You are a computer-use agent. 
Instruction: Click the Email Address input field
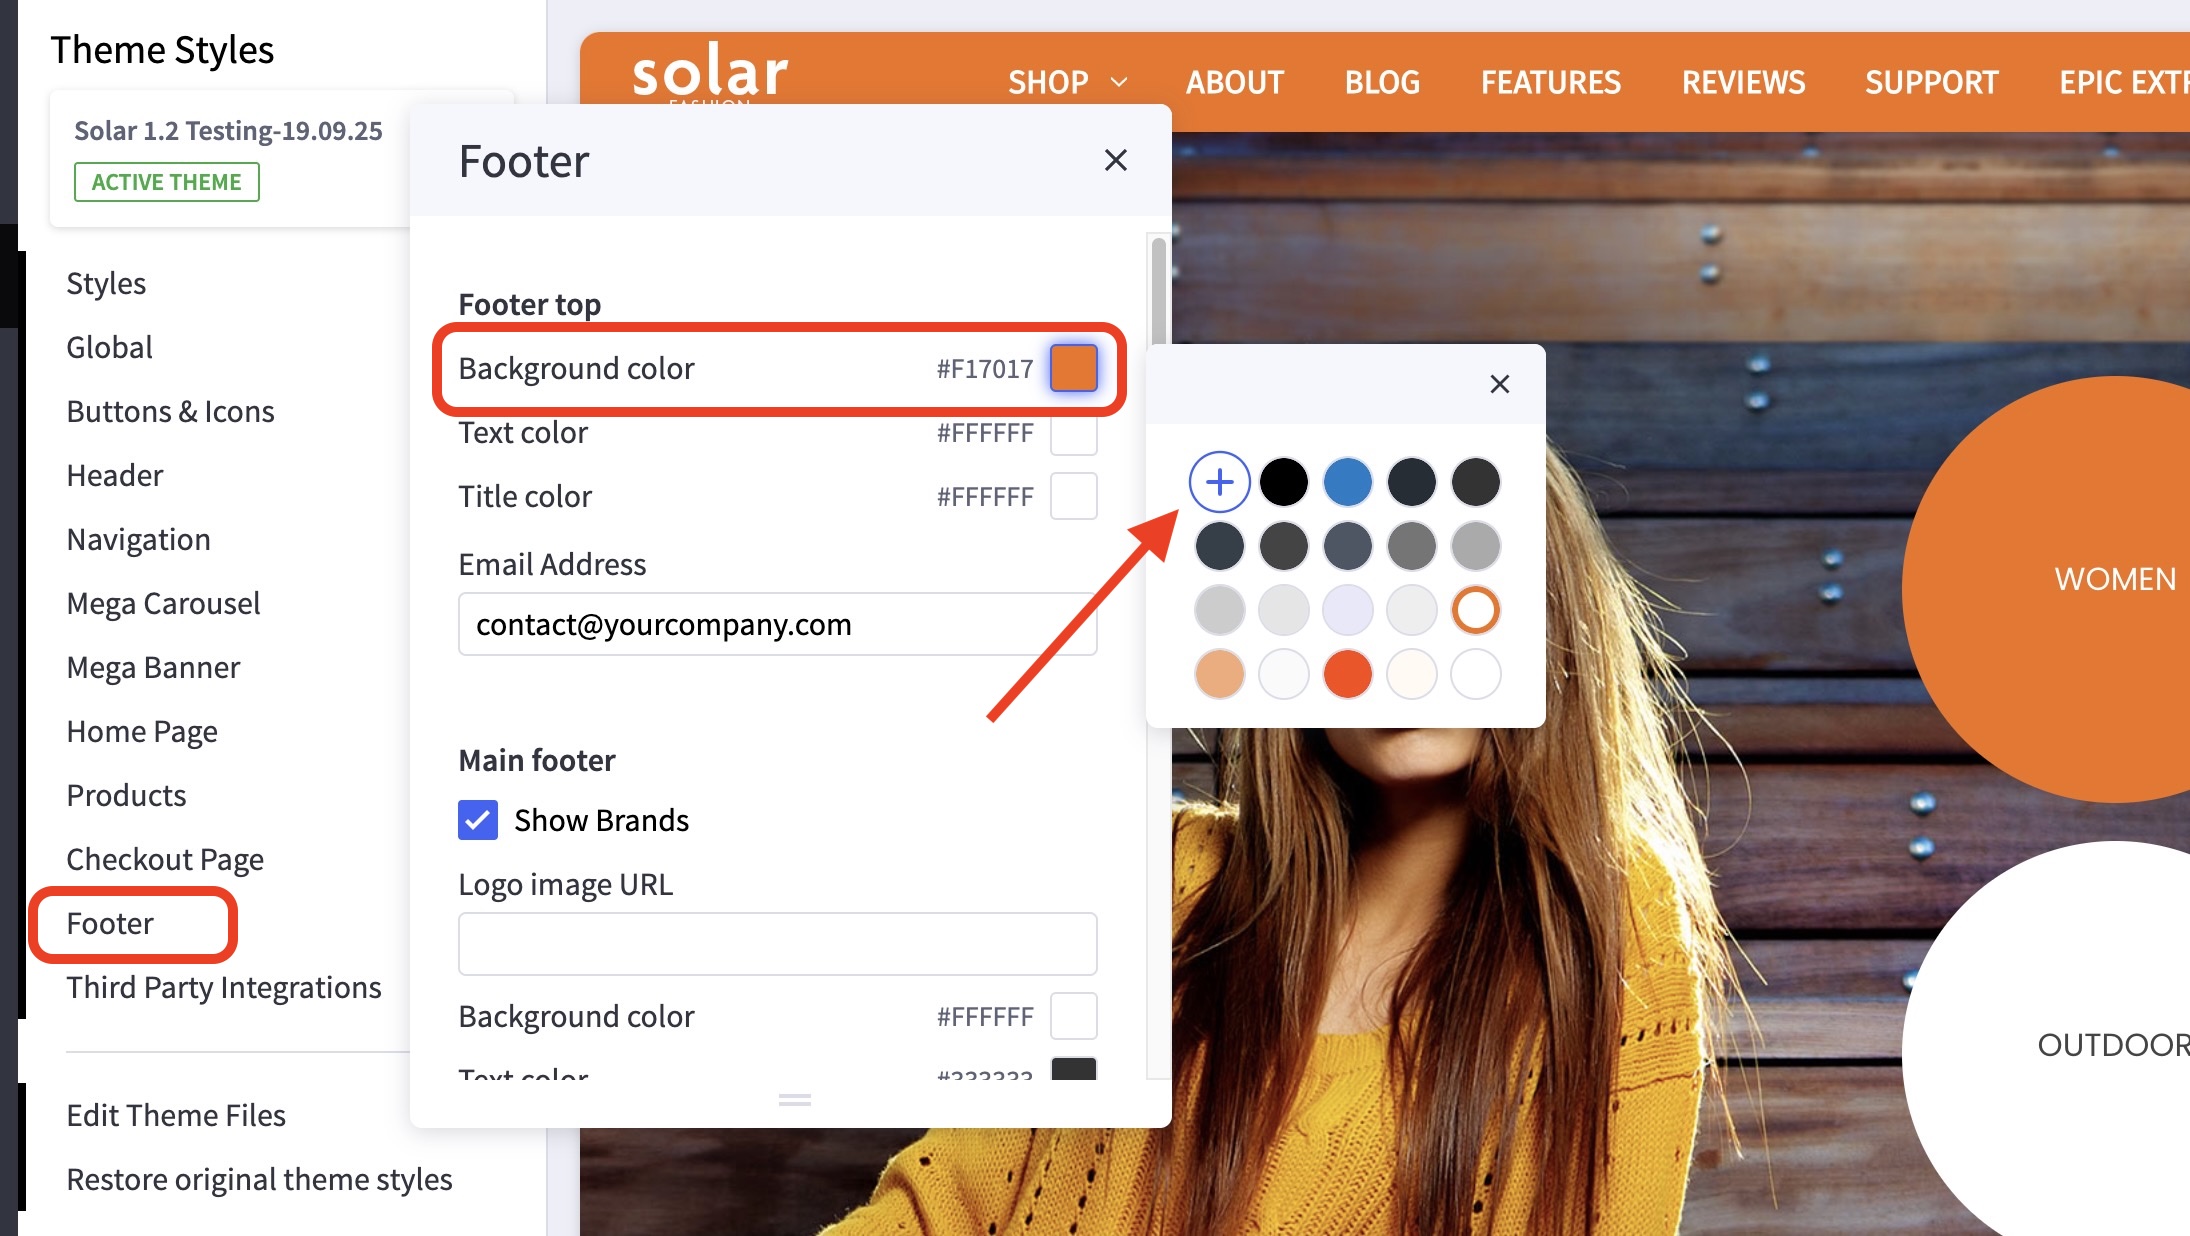[x=777, y=624]
